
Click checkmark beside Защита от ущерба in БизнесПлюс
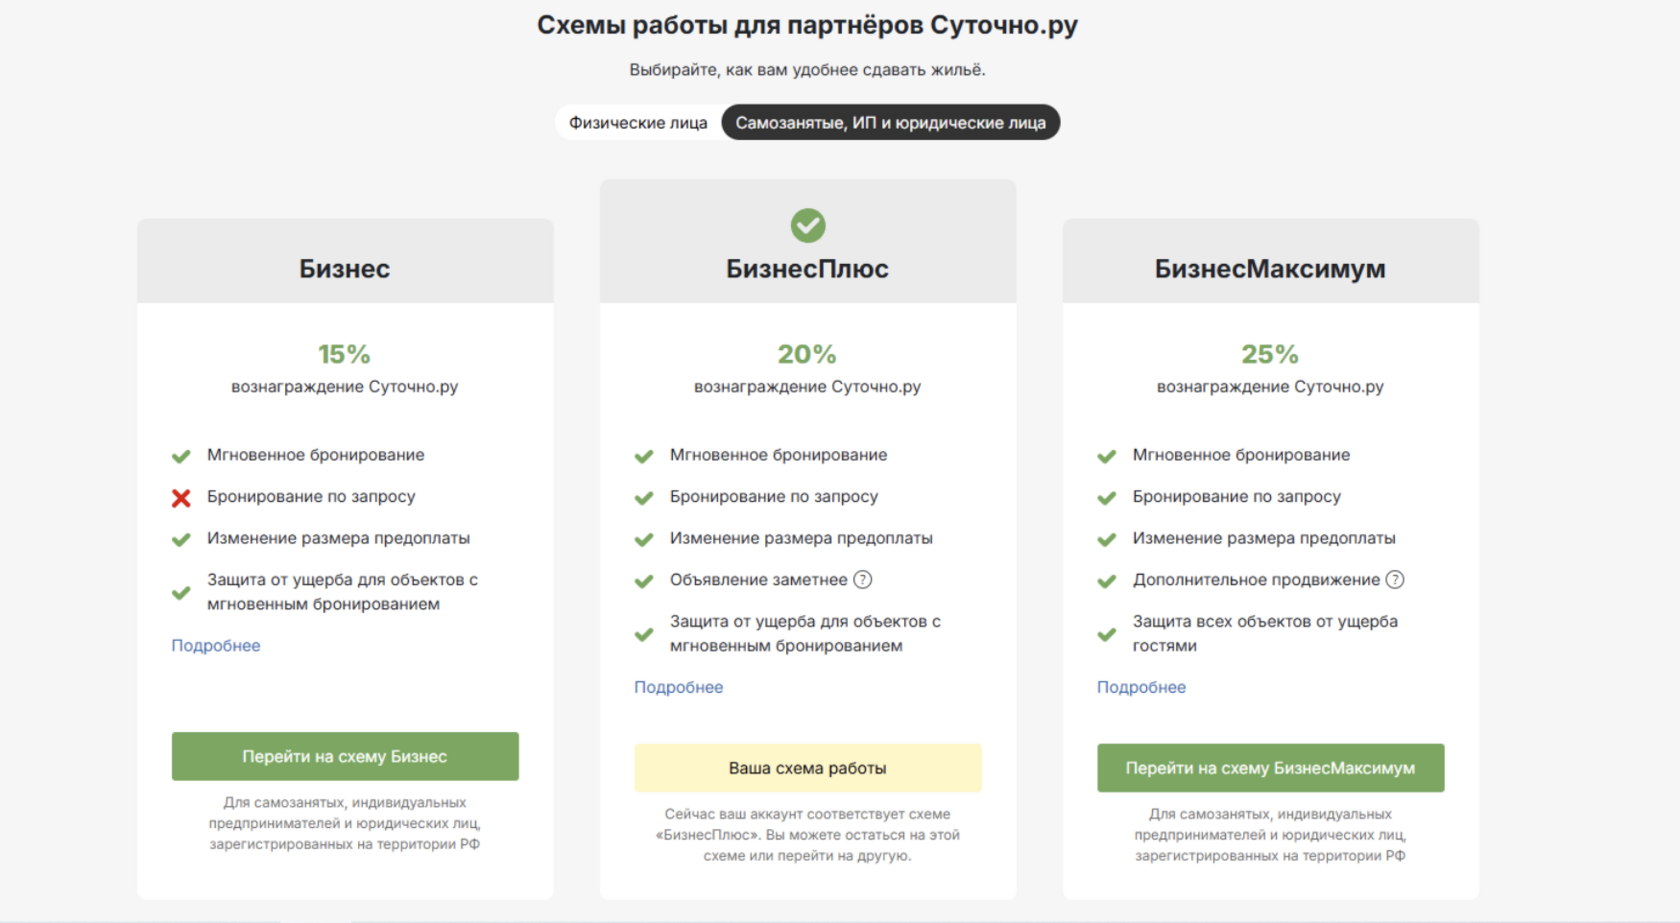click(644, 635)
